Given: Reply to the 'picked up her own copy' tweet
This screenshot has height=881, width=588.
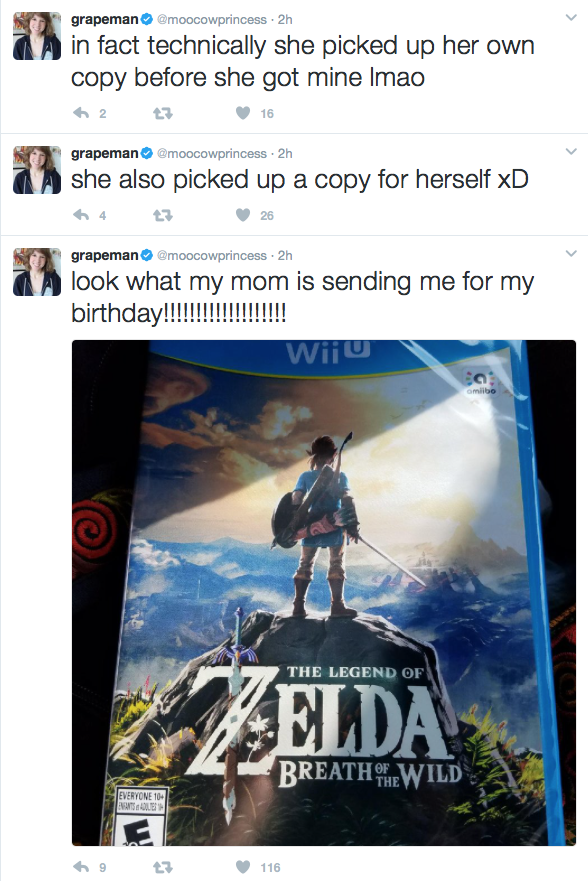Looking at the screenshot, I should pyautogui.click(x=81, y=113).
